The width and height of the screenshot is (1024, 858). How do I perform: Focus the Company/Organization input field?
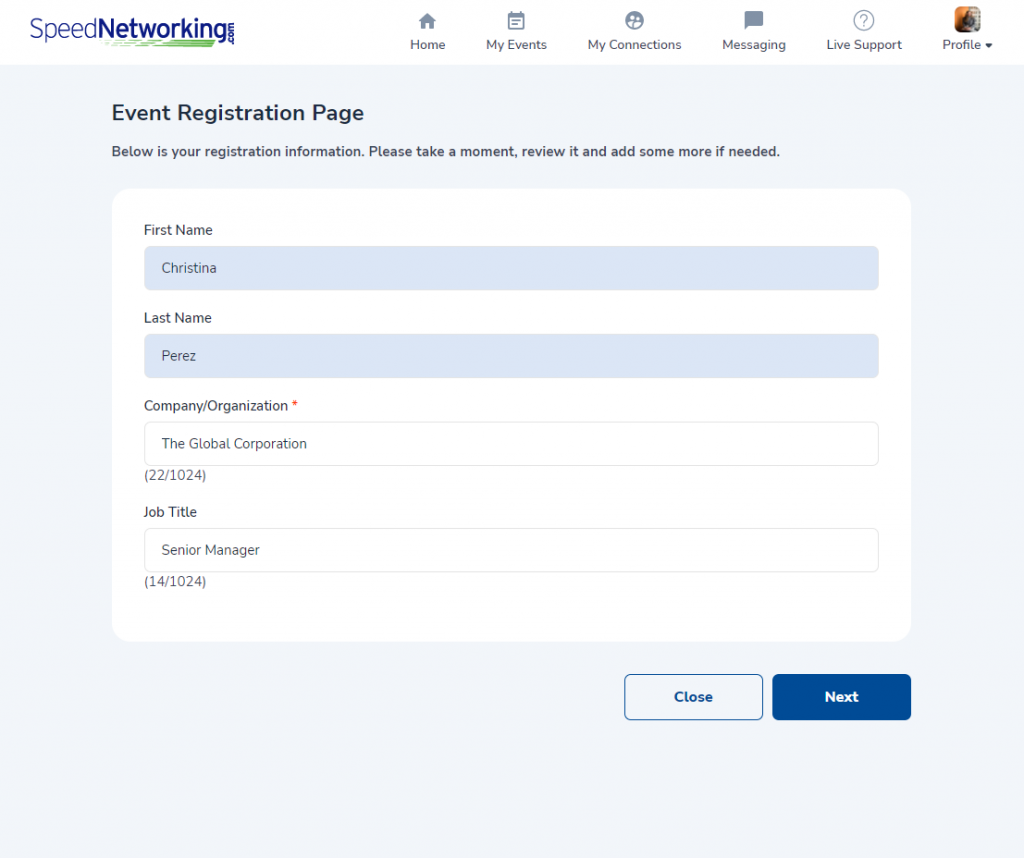click(x=511, y=443)
